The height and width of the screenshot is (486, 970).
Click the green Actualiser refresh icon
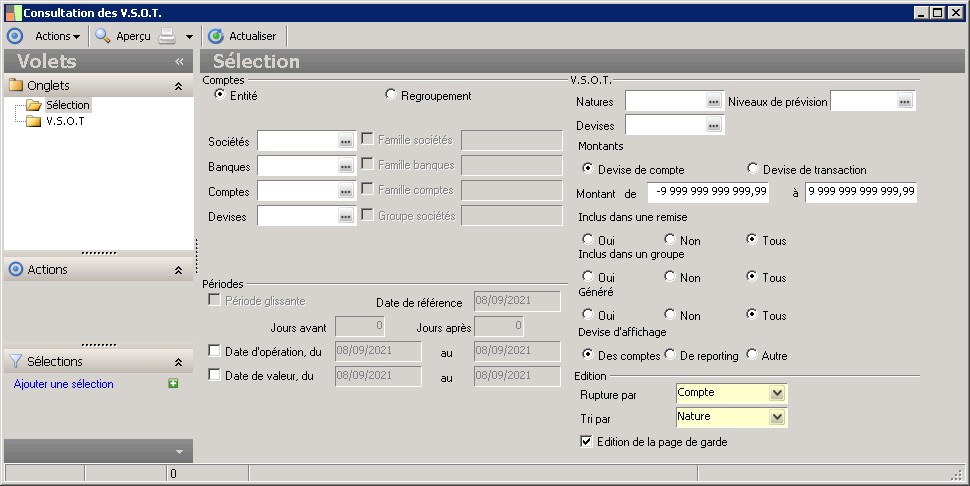click(215, 36)
